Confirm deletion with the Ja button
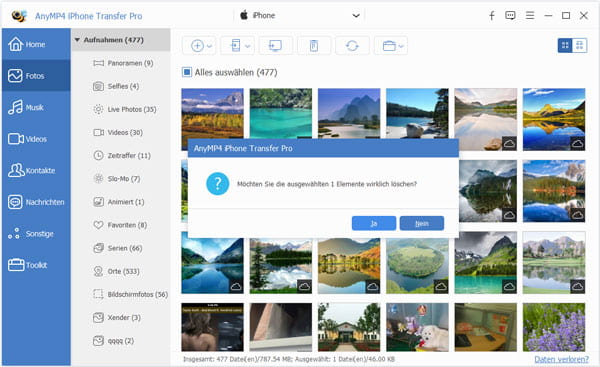The image size is (600, 367). click(x=374, y=223)
